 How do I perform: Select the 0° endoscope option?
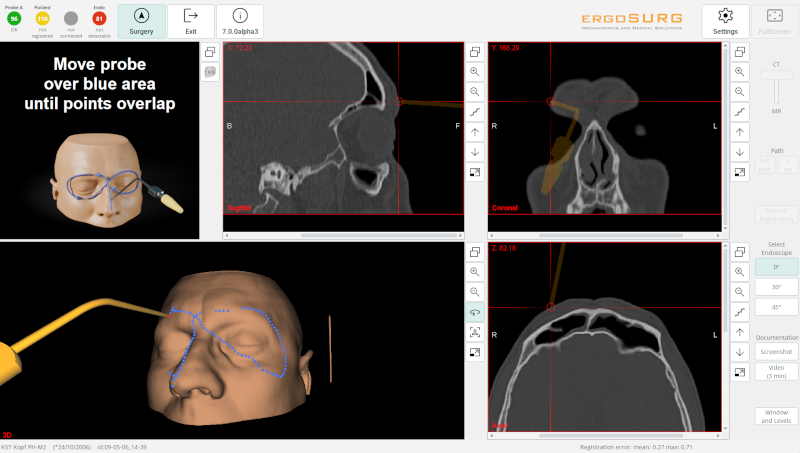point(776,267)
